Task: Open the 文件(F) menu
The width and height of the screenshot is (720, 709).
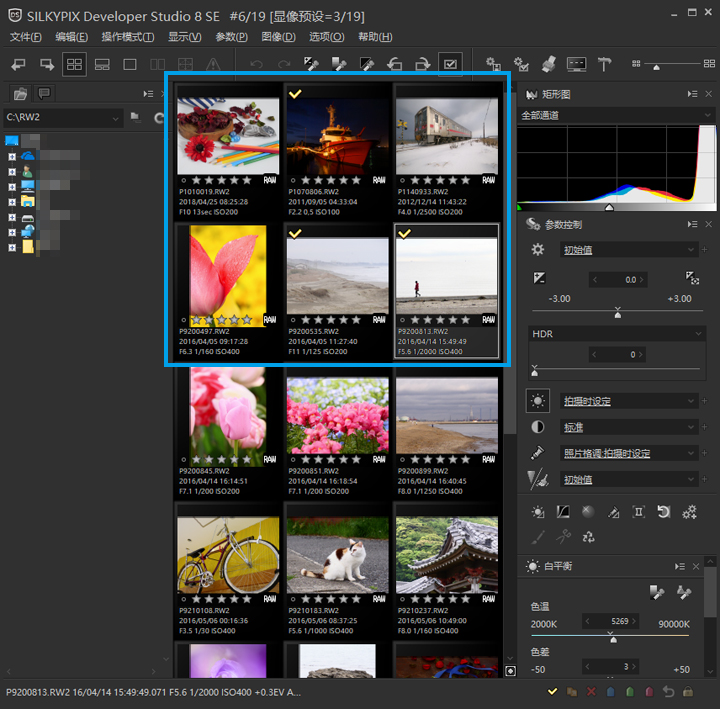Action: [x=26, y=37]
